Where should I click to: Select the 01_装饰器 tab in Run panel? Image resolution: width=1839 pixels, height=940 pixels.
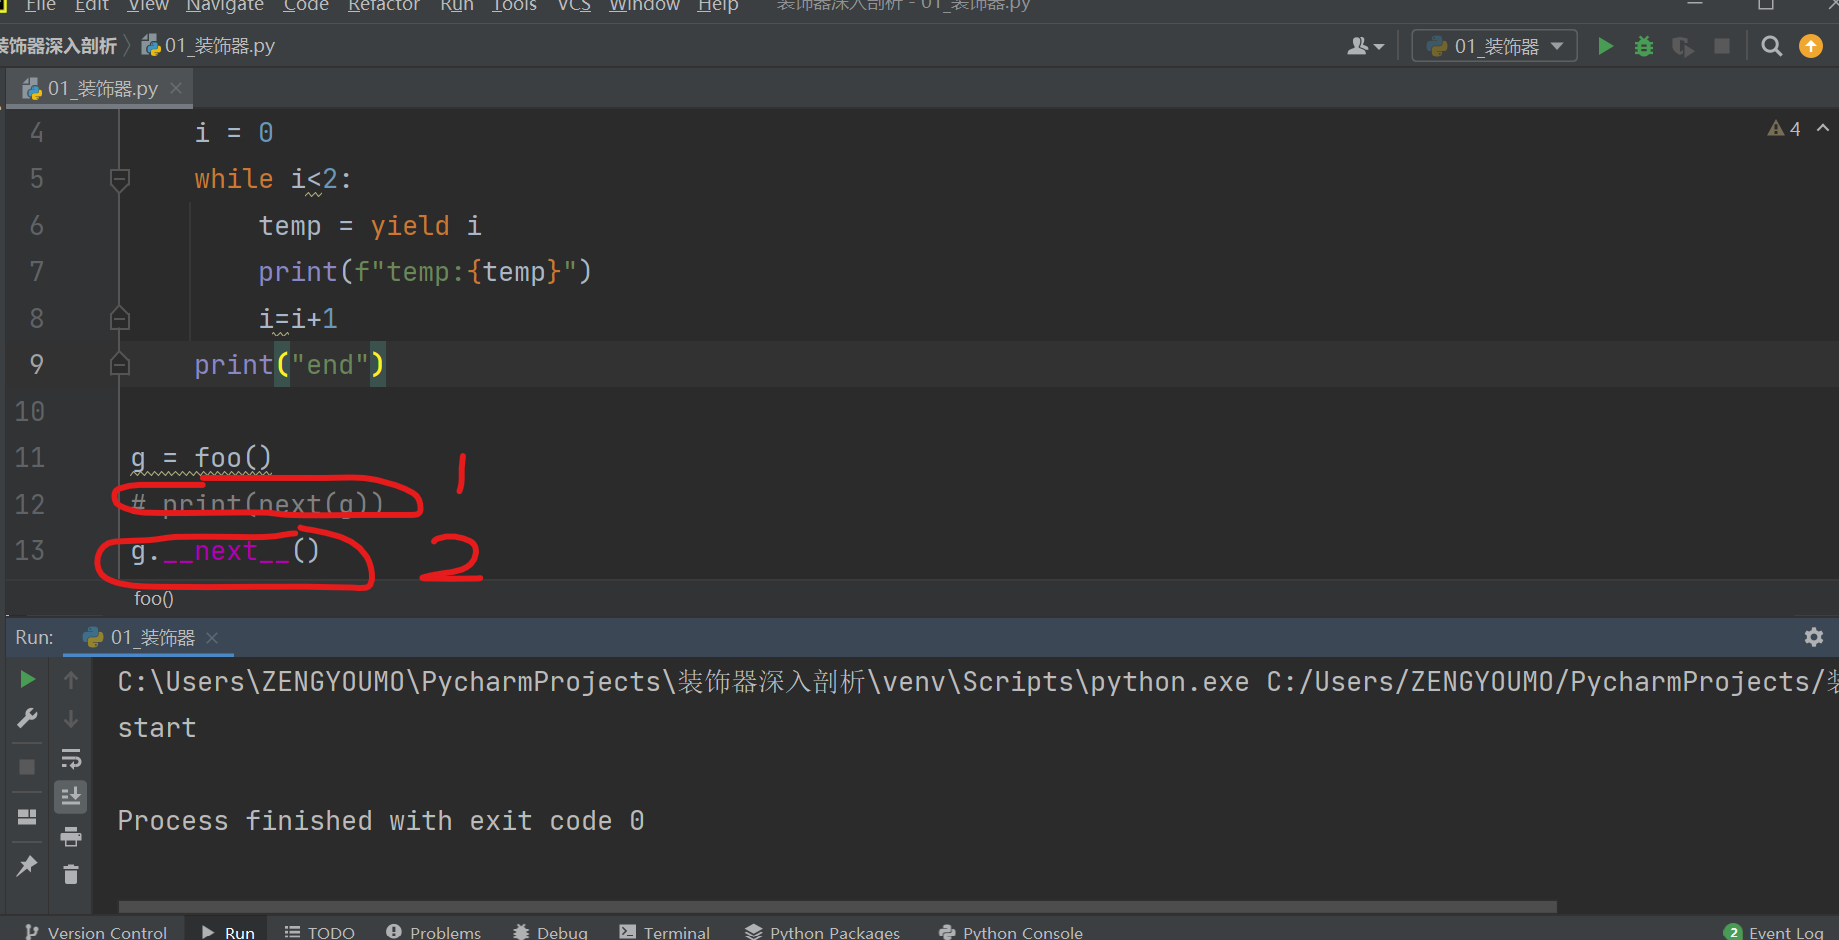point(150,637)
